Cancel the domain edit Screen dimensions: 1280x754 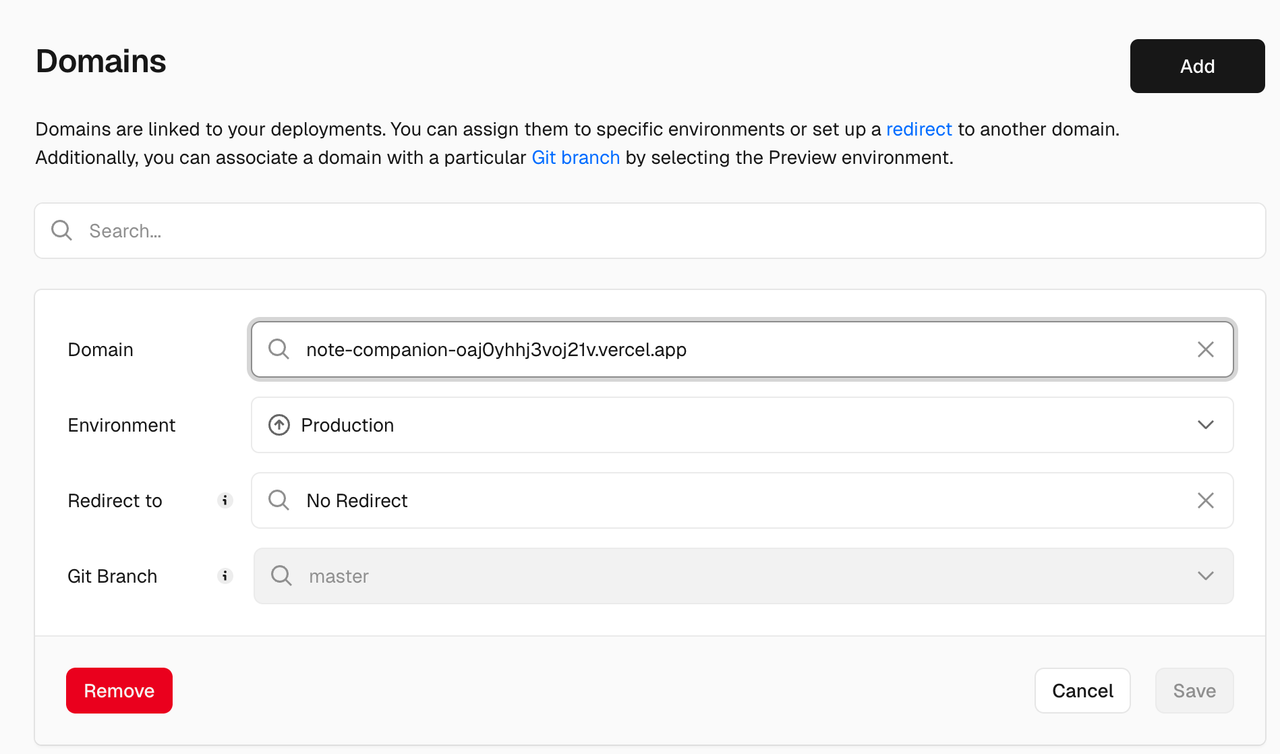tap(1082, 691)
